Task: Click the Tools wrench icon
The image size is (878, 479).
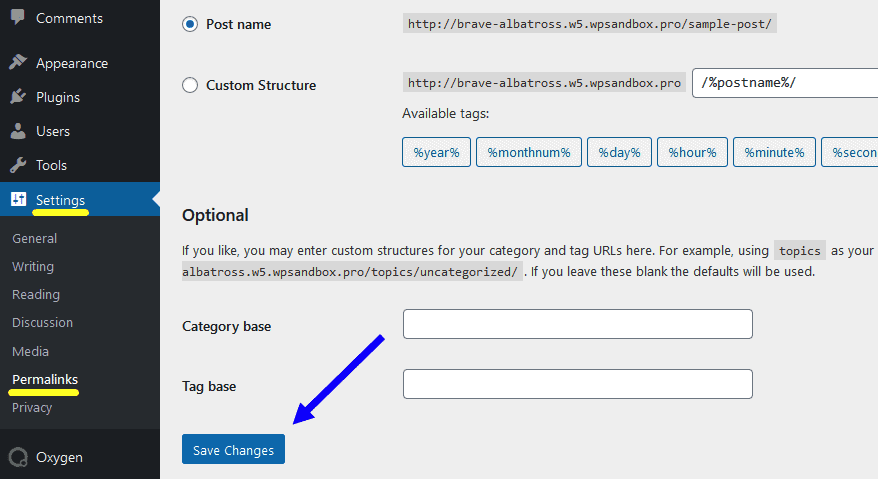Action: 18,165
